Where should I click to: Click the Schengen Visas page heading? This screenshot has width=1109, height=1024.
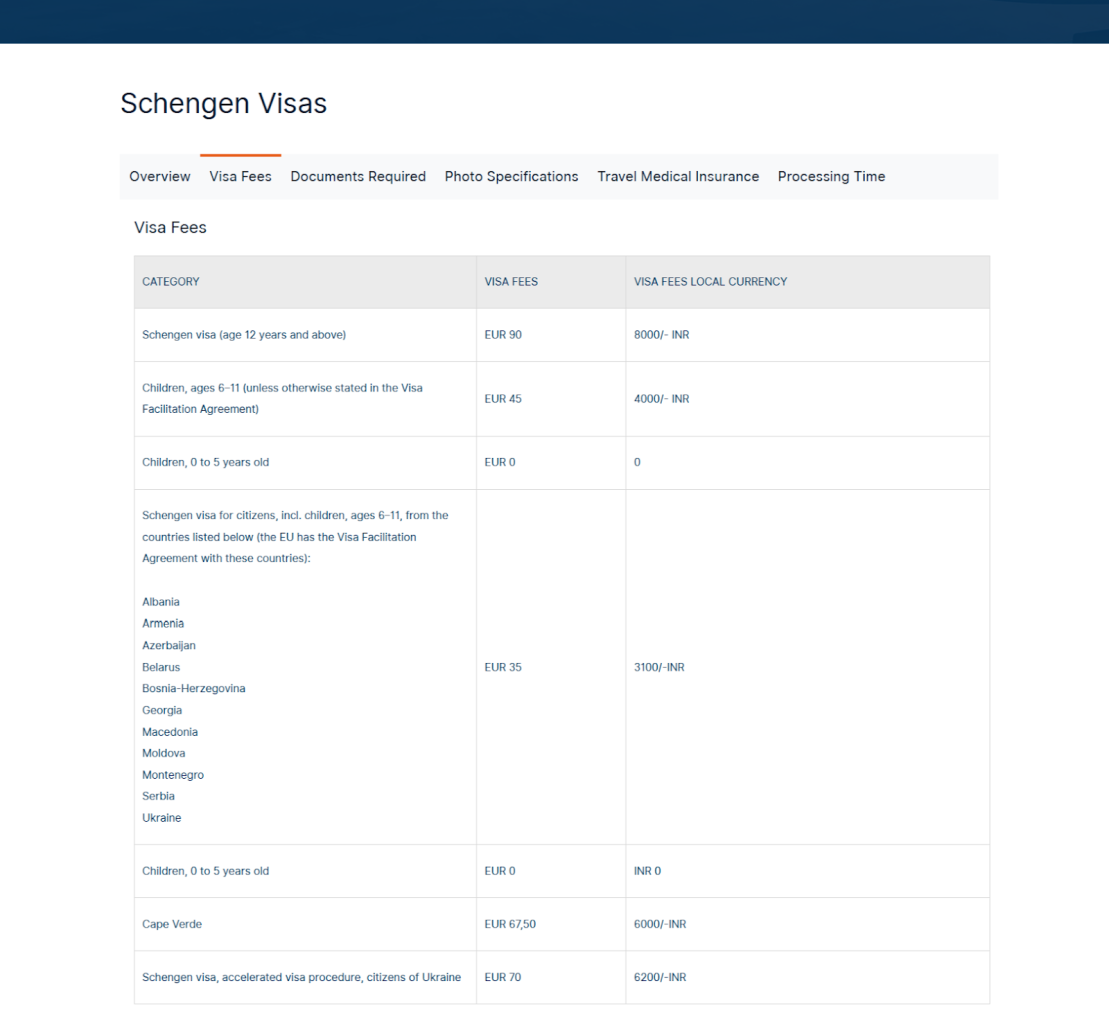(223, 103)
